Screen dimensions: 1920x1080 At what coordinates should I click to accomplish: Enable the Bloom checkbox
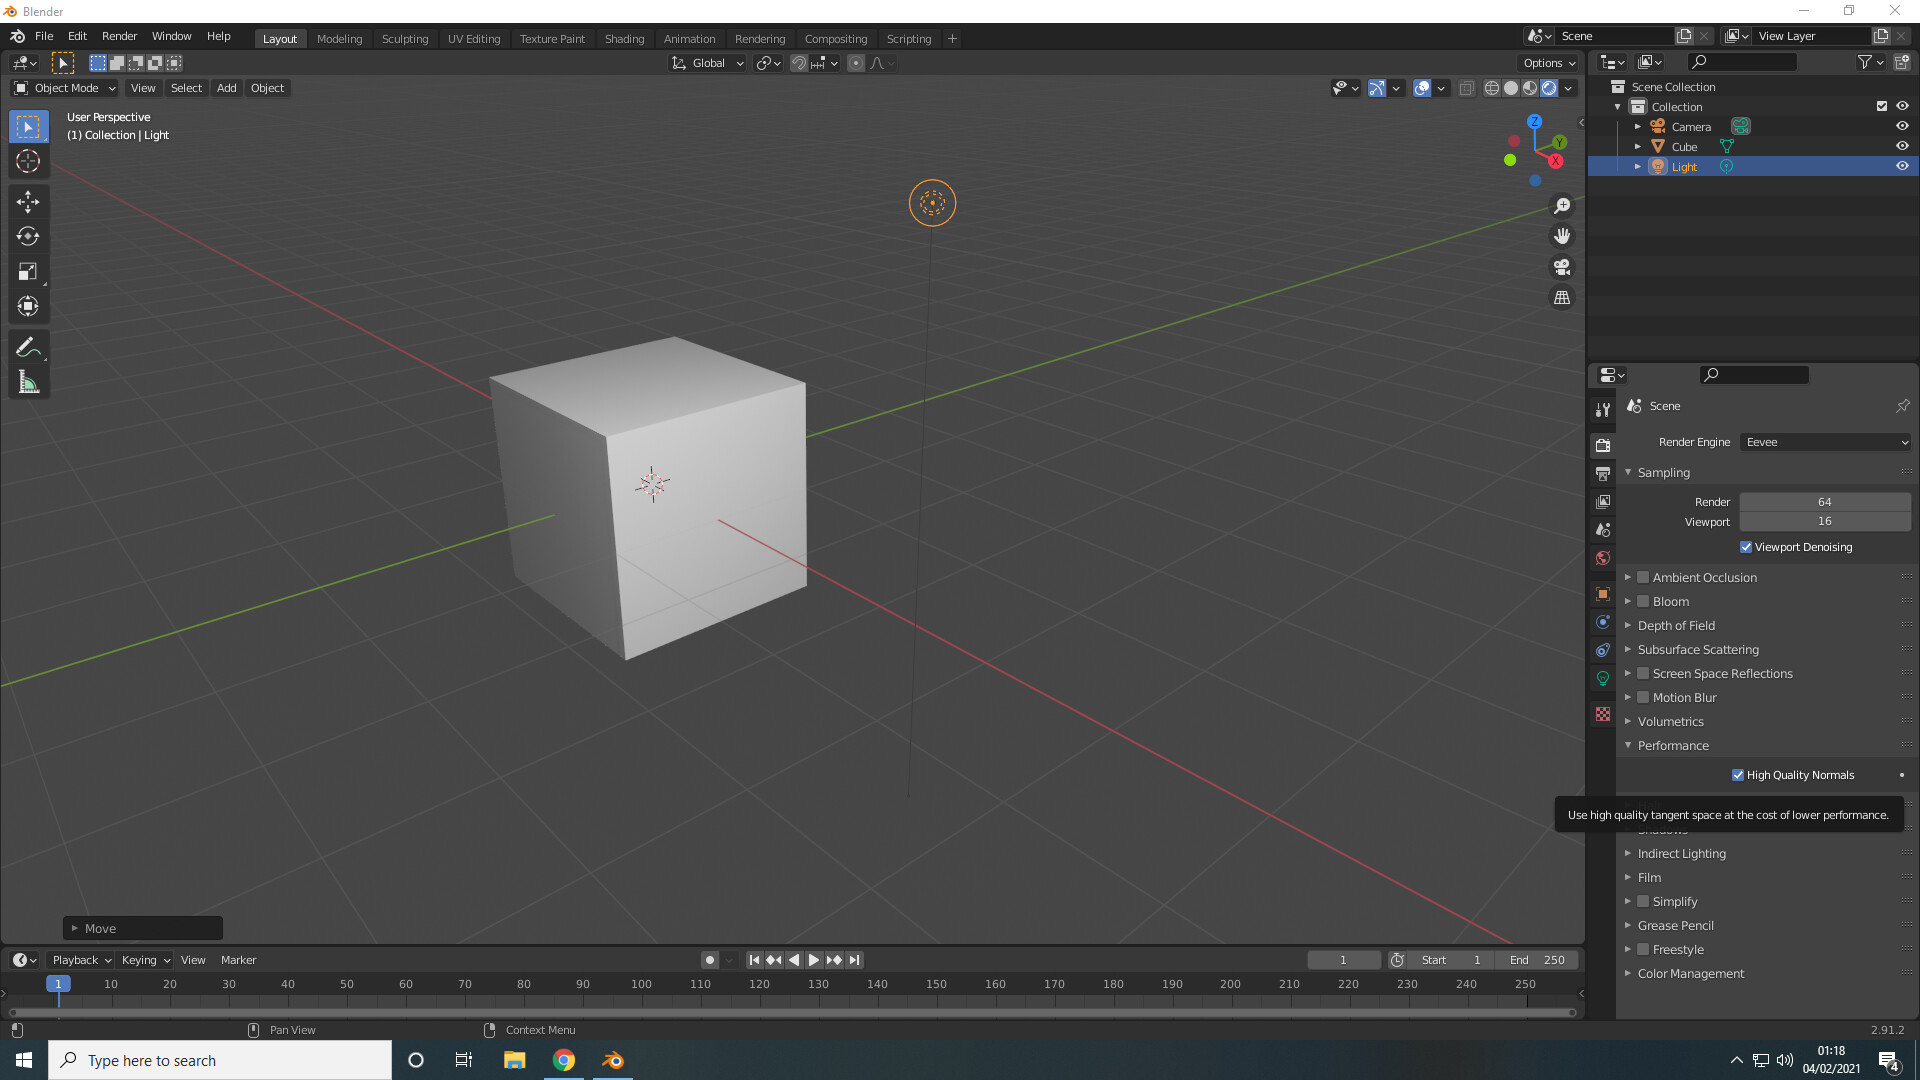(1643, 601)
